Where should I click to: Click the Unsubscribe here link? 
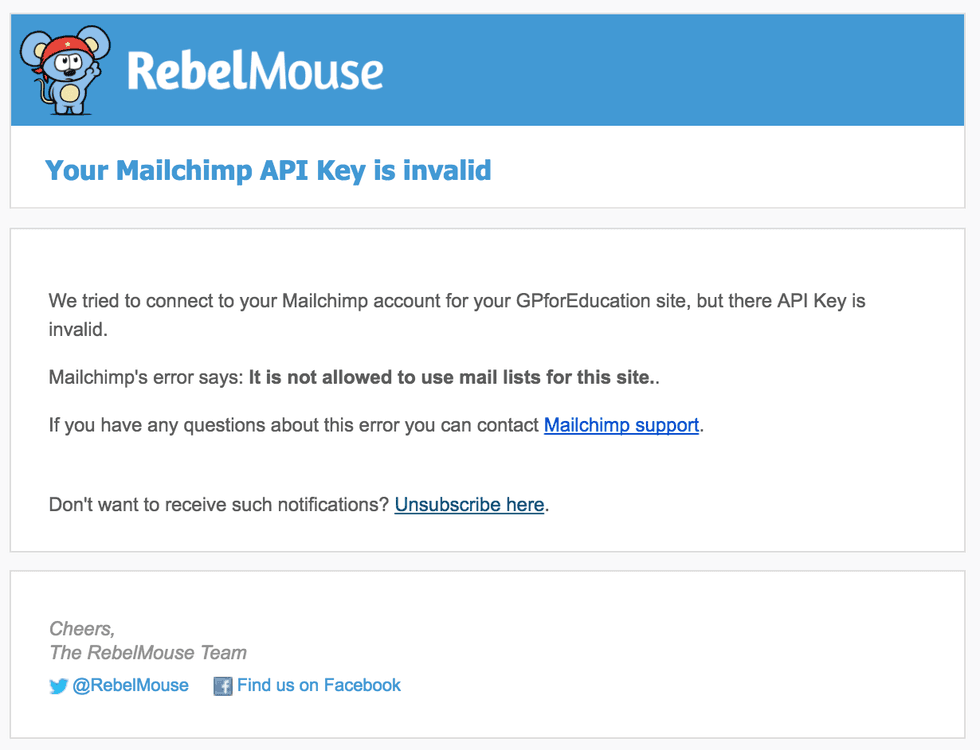click(469, 505)
